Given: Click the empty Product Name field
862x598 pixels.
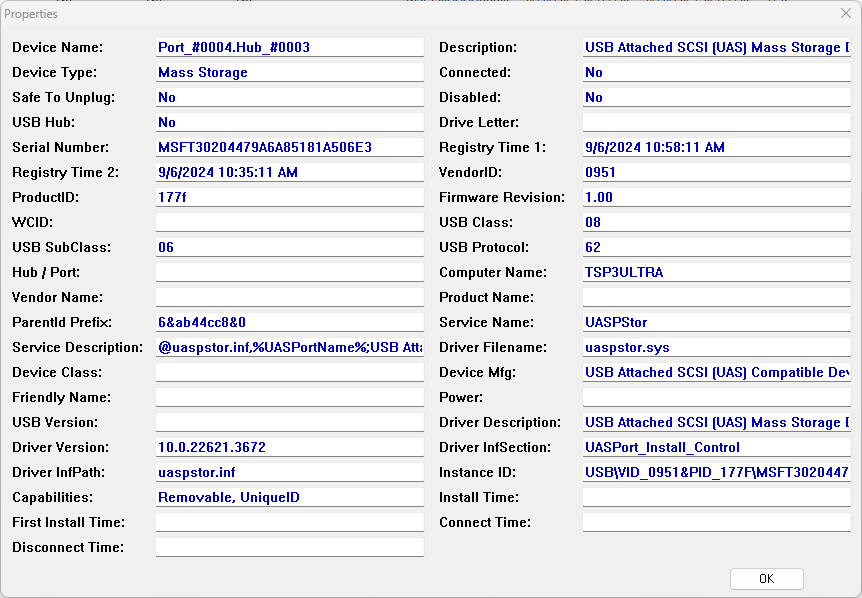Looking at the screenshot, I should click(717, 297).
